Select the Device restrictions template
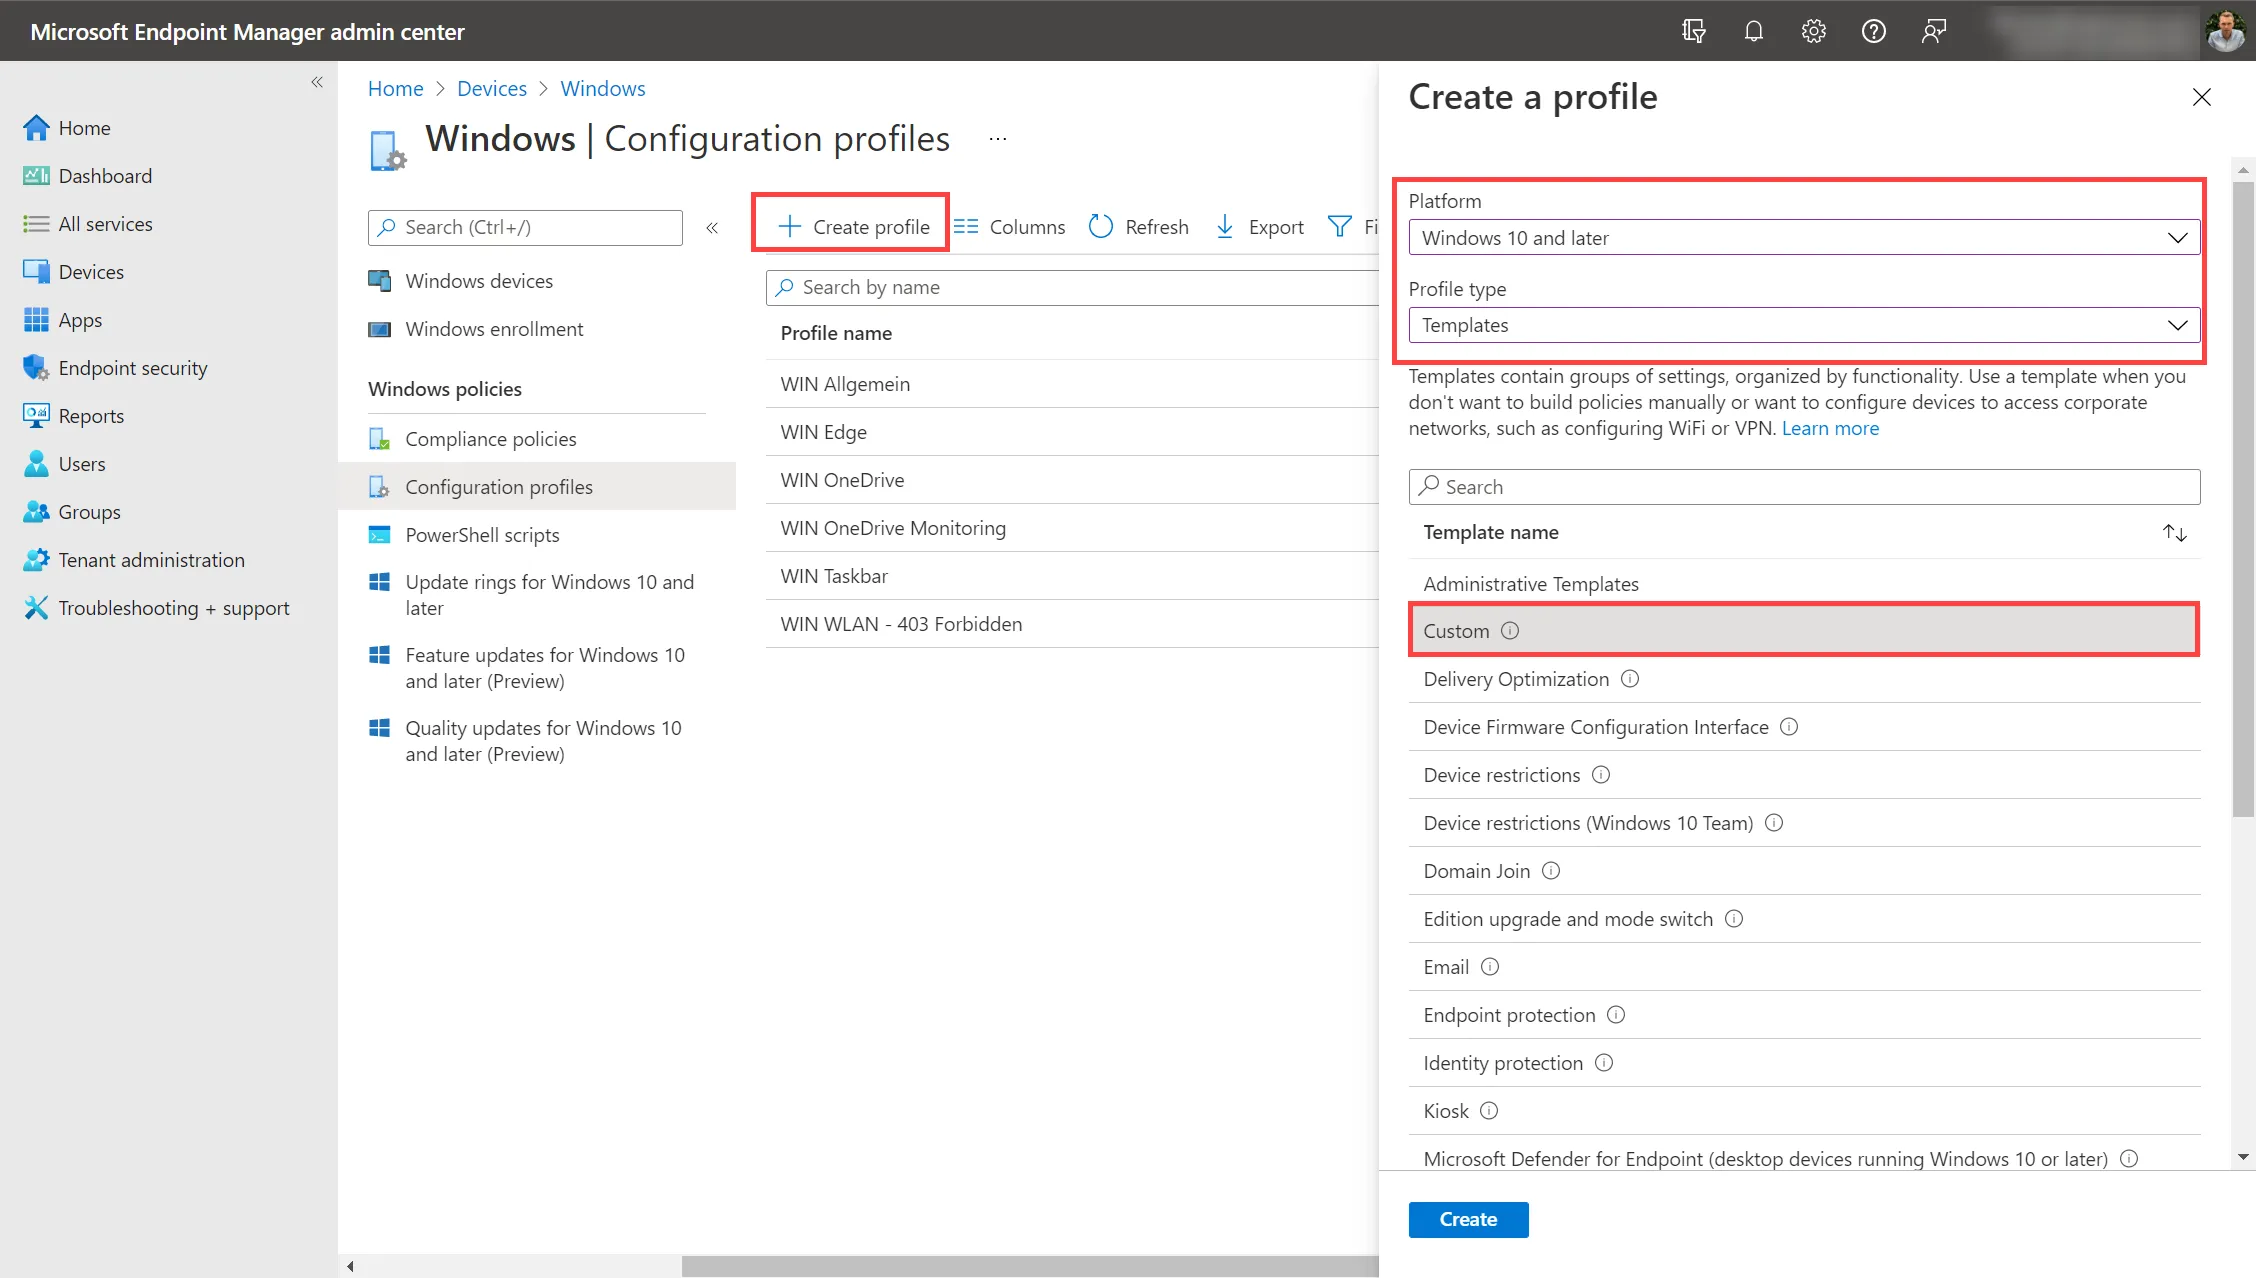2256x1278 pixels. (x=1501, y=775)
